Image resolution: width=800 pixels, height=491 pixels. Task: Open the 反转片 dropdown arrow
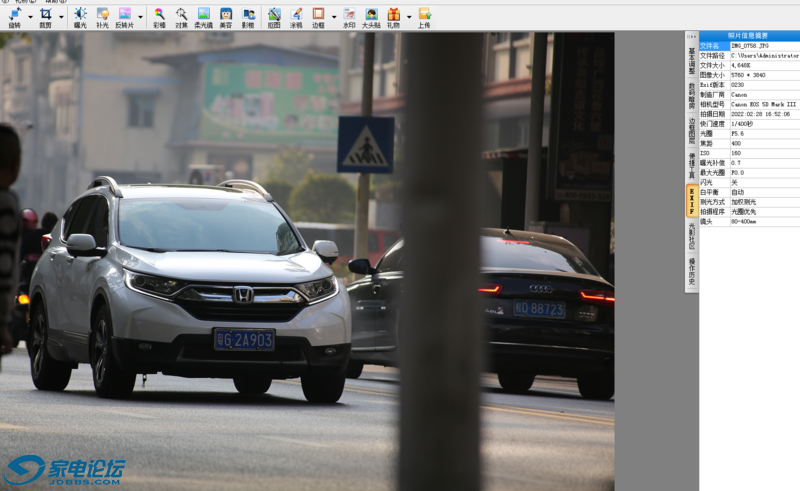140,17
